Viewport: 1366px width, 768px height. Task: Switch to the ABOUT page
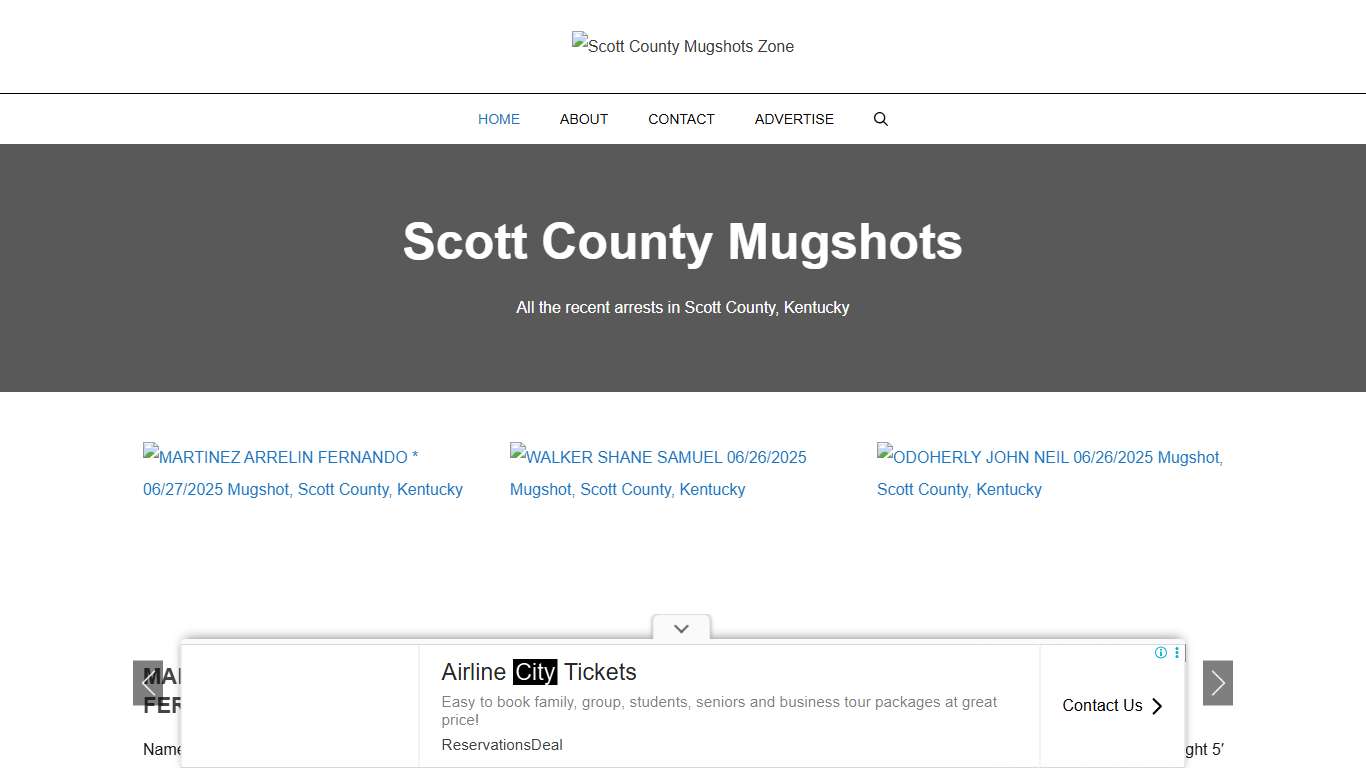tap(583, 119)
